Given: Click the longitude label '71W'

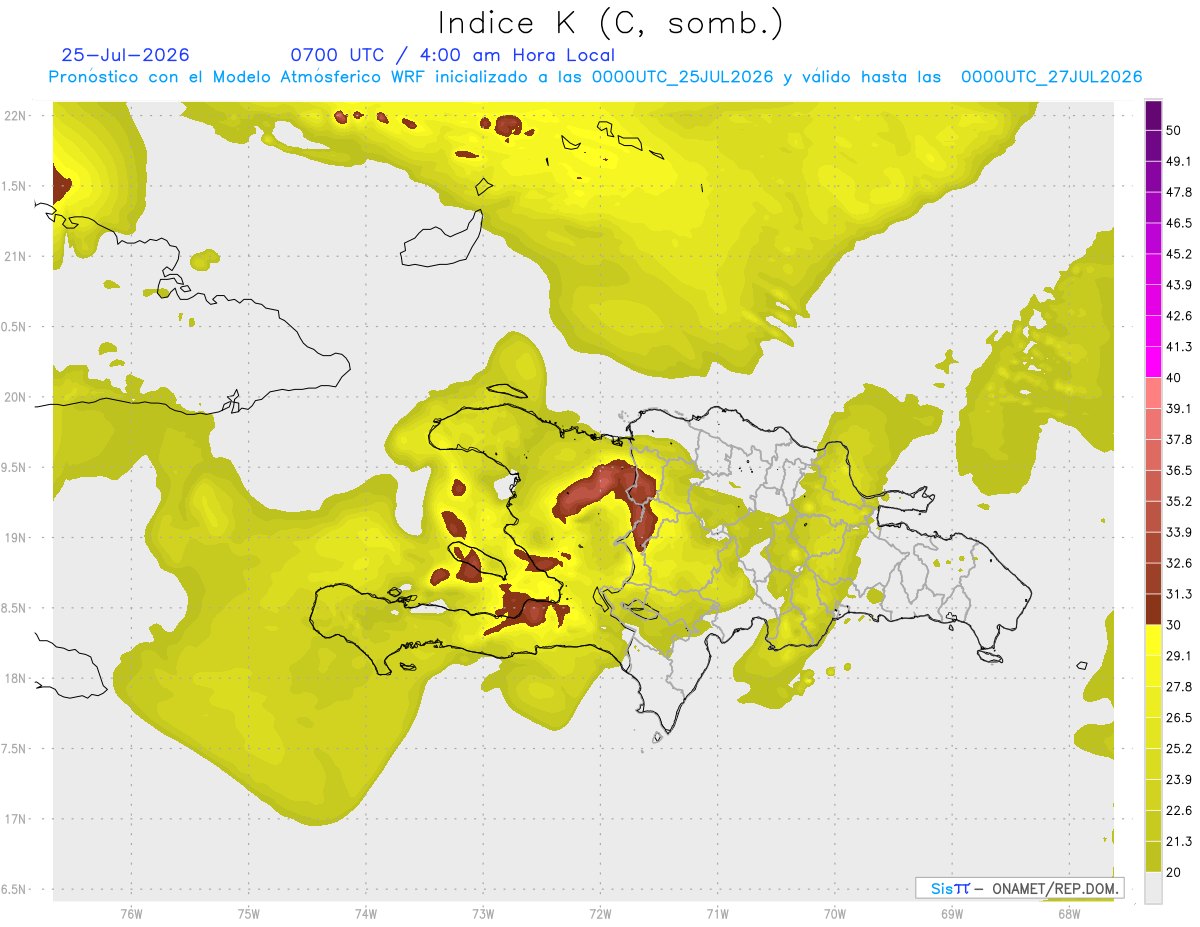Looking at the screenshot, I should (717, 913).
